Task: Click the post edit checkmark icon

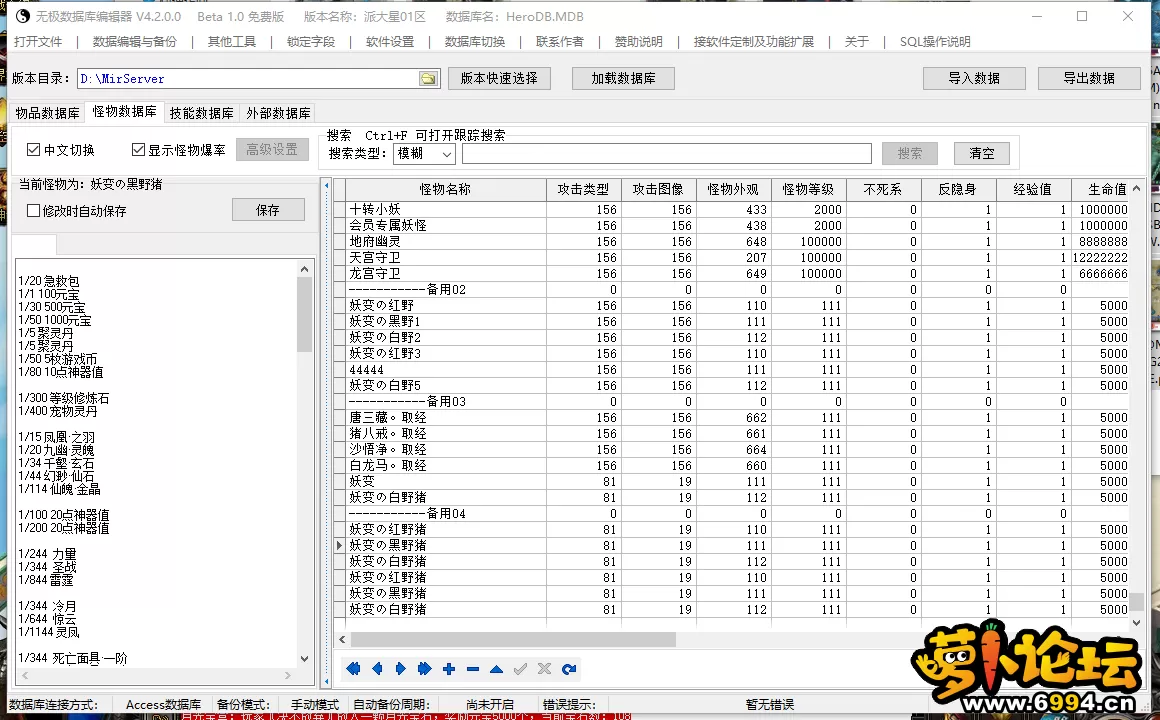Action: click(x=520, y=669)
